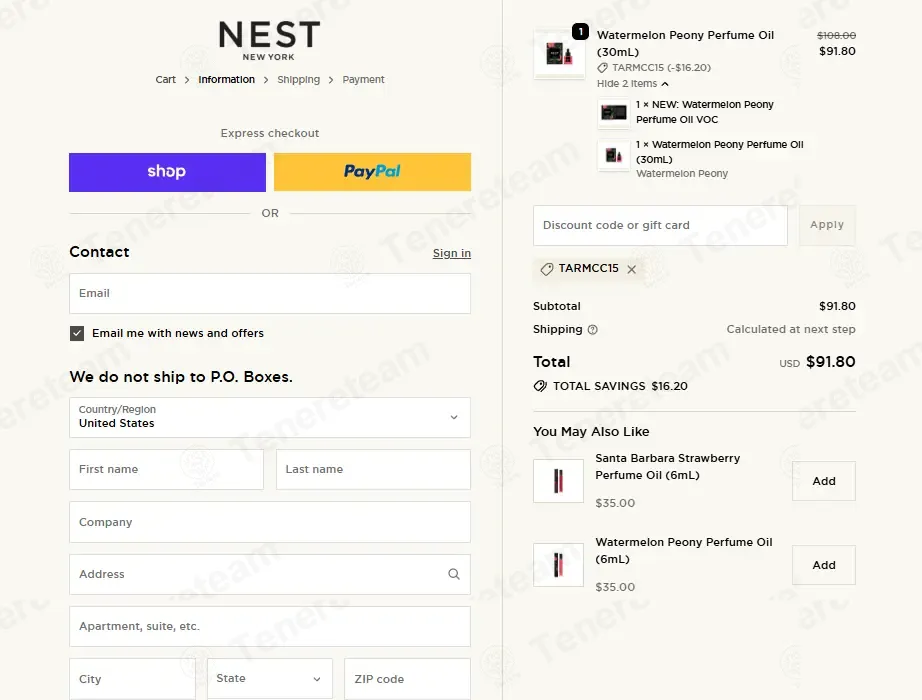Collapse the Hide 2 items expander
Screen dimensions: 922x700
(x=633, y=84)
